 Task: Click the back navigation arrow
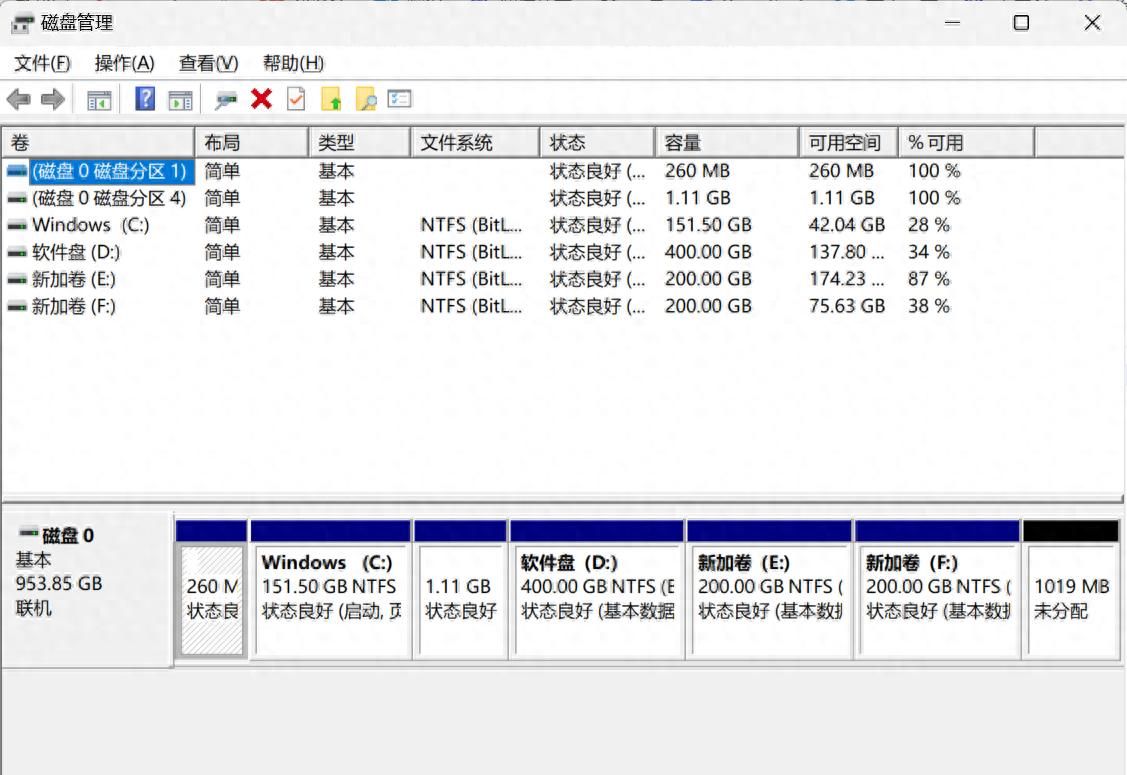point(17,99)
